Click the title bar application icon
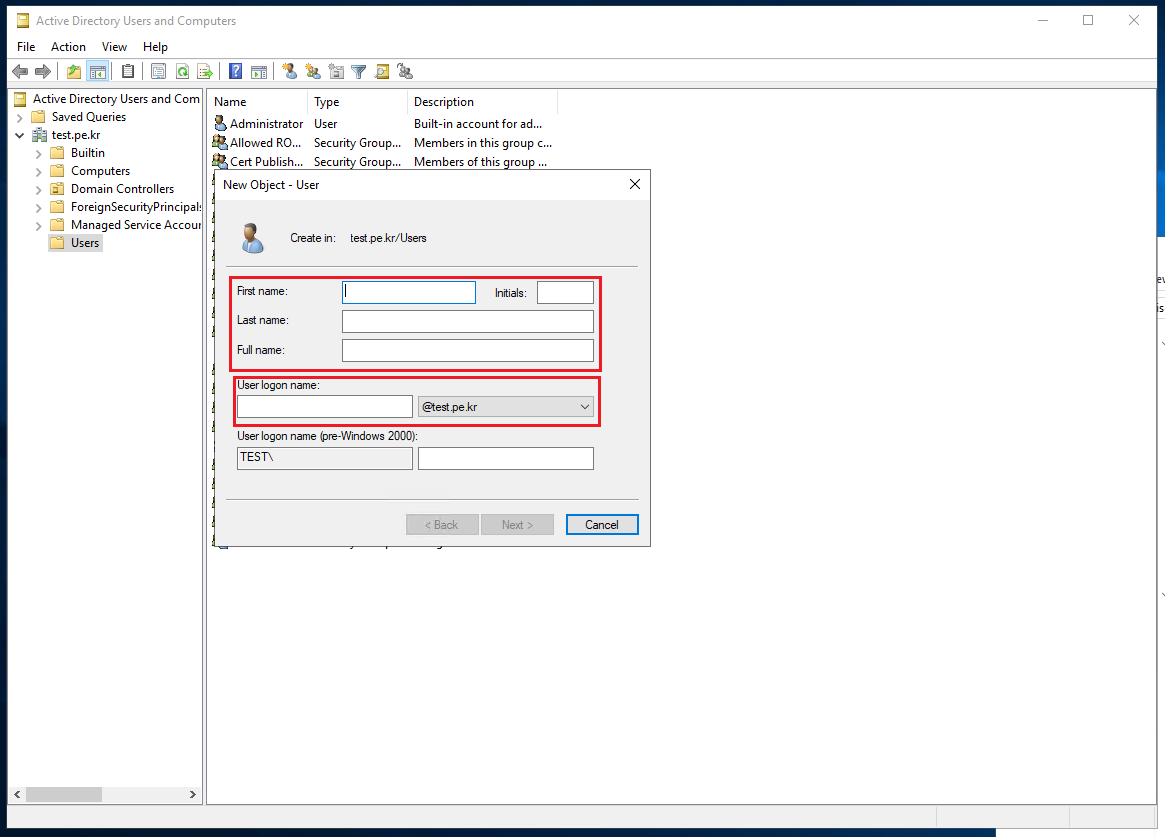 (x=23, y=21)
